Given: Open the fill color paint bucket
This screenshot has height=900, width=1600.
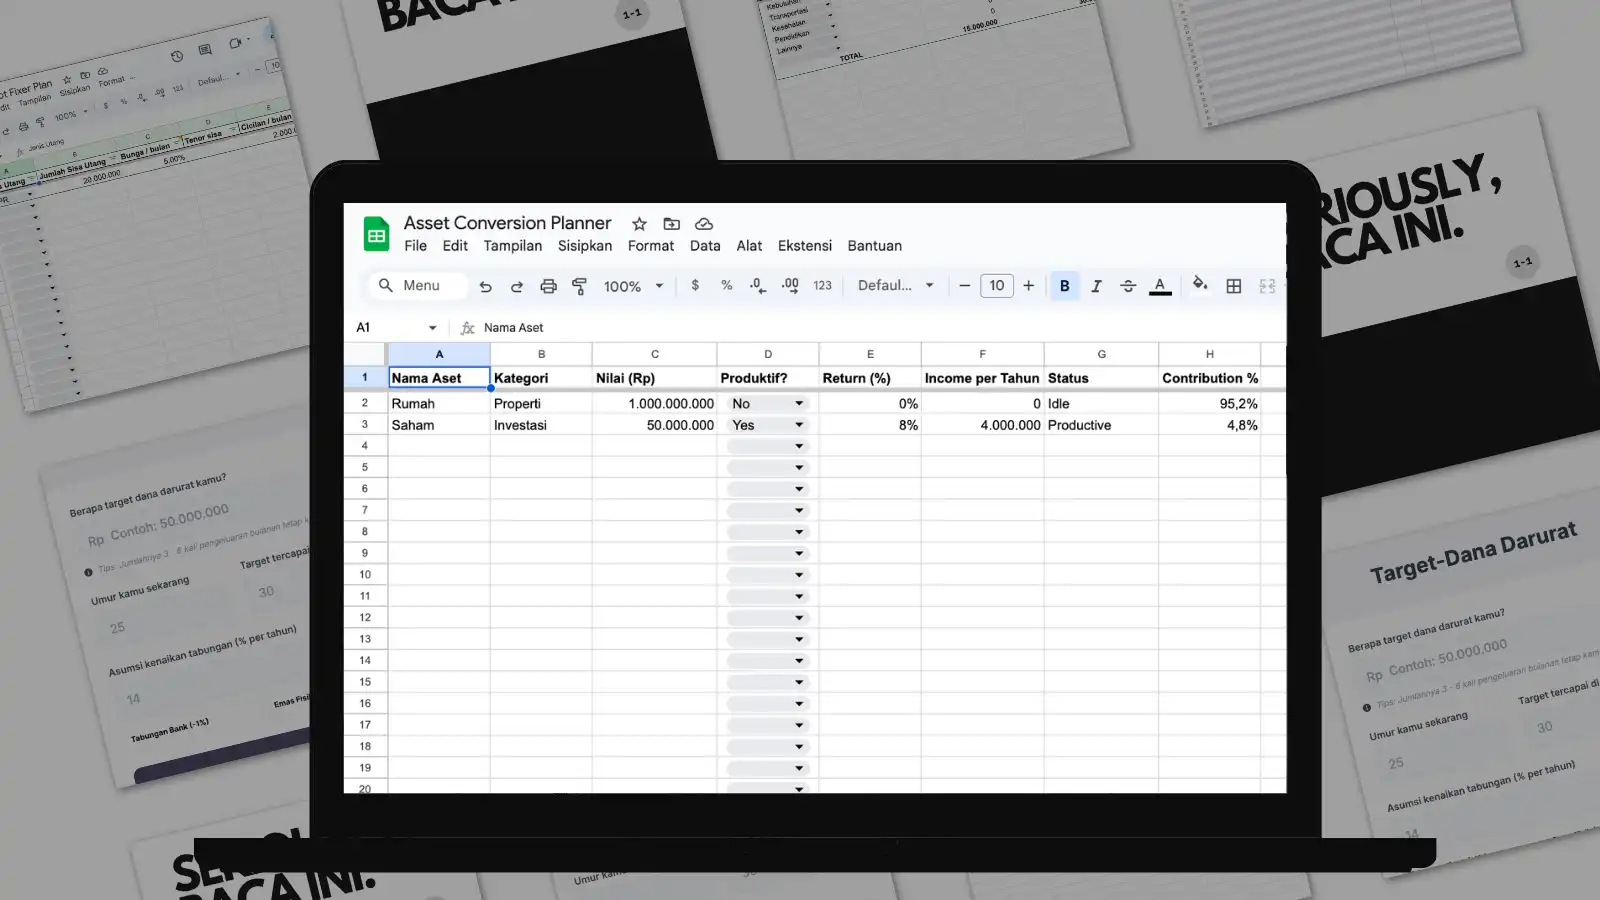Looking at the screenshot, I should click(x=1200, y=285).
